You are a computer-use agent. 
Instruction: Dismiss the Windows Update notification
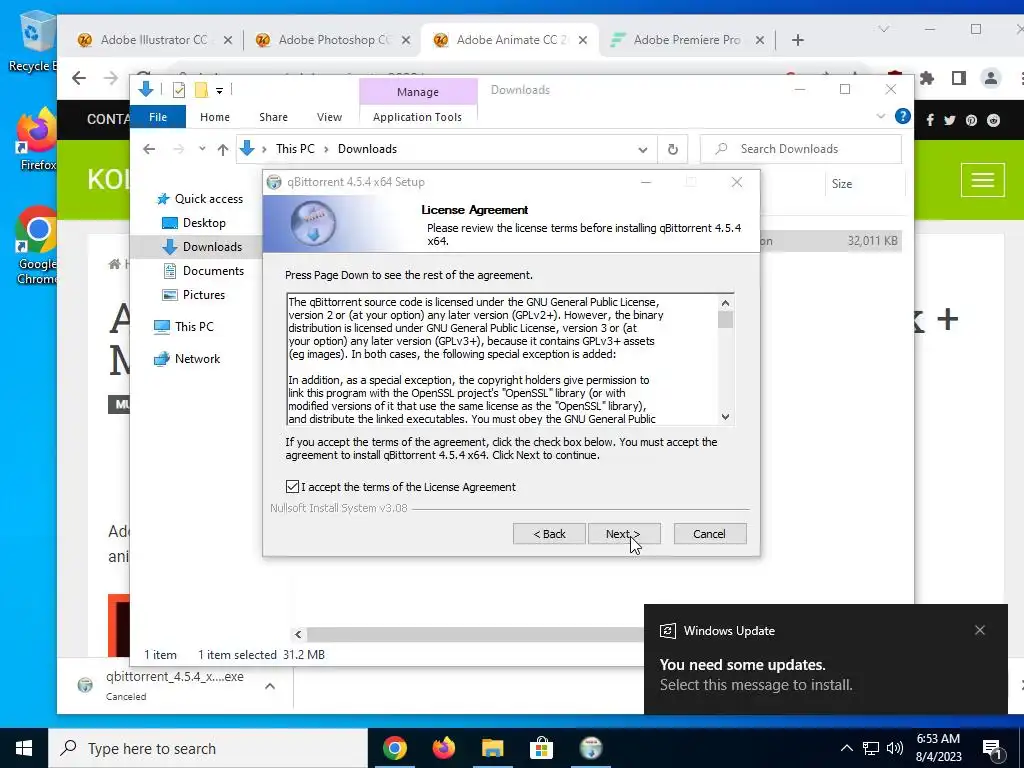[980, 630]
